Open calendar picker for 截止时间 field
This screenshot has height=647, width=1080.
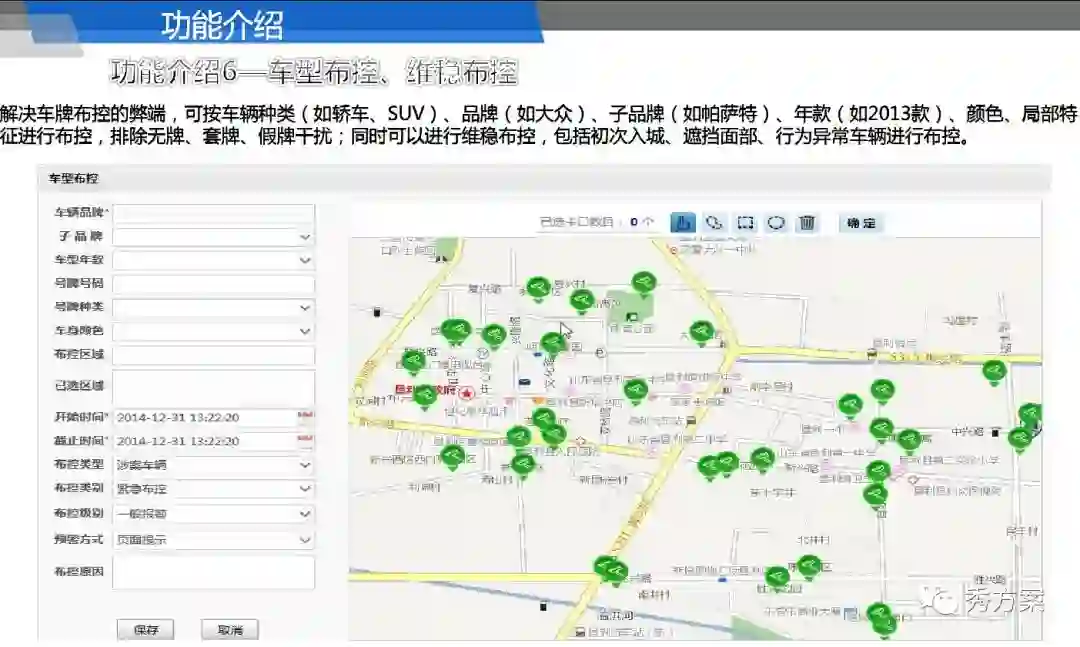305,438
